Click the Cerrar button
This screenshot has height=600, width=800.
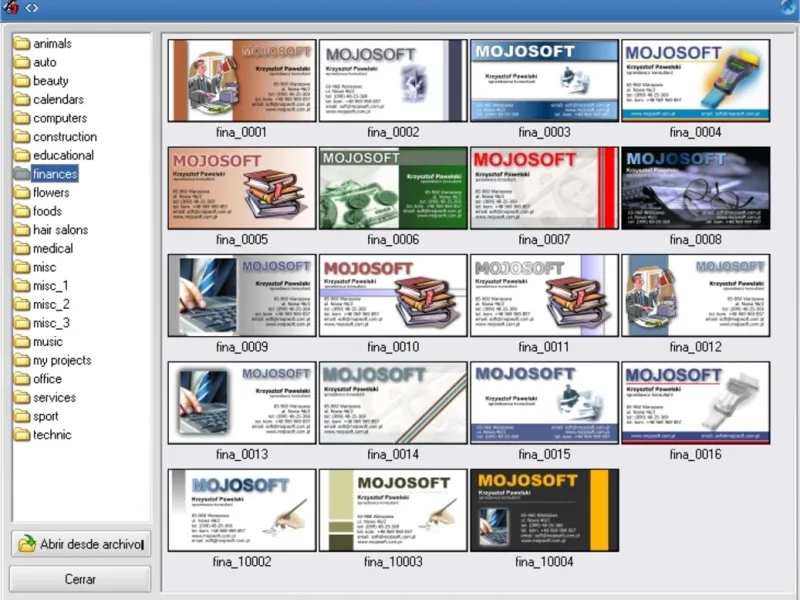[x=80, y=579]
